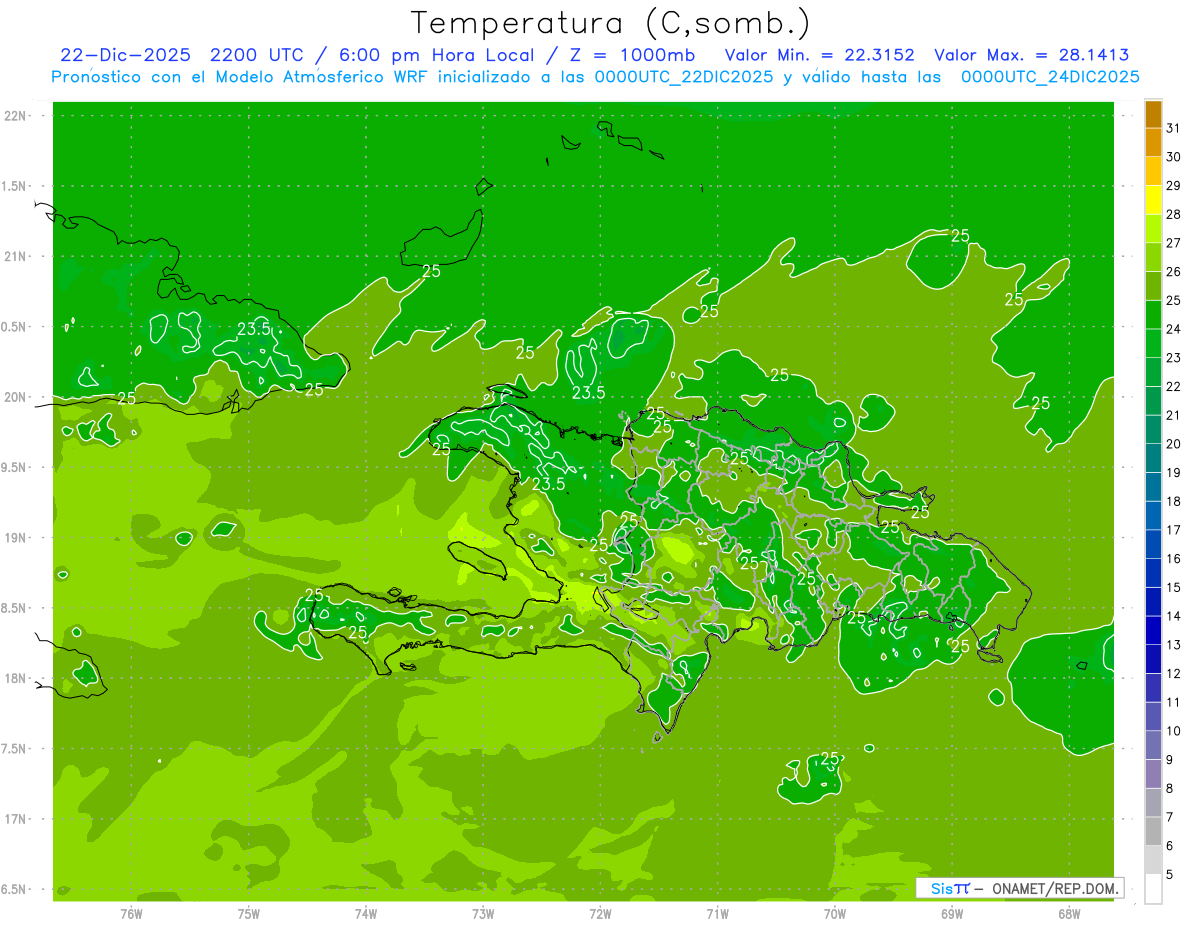
Task: Click the orange swatch between 30 and 31
Action: point(1153,143)
